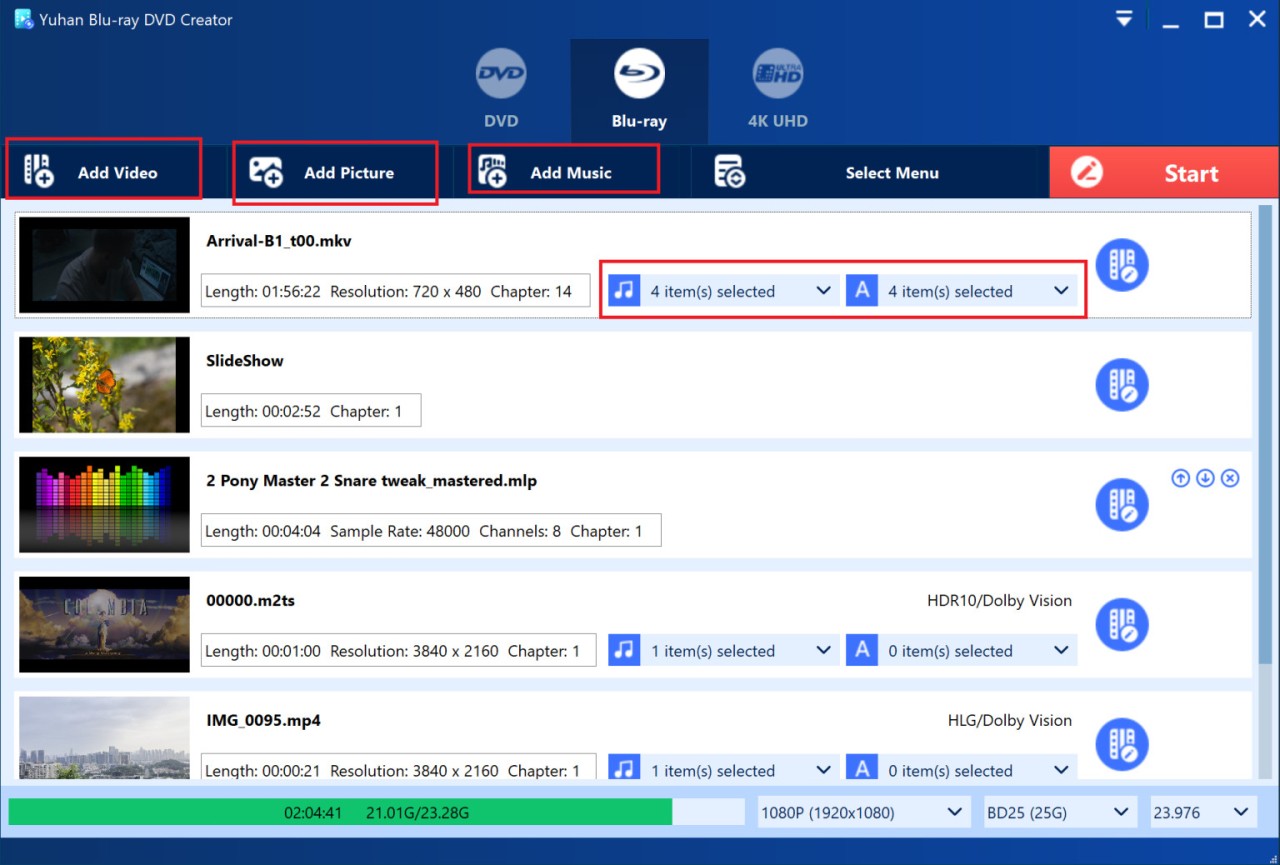The image size is (1280, 865).
Task: Click the Select Menu button
Action: 868,172
